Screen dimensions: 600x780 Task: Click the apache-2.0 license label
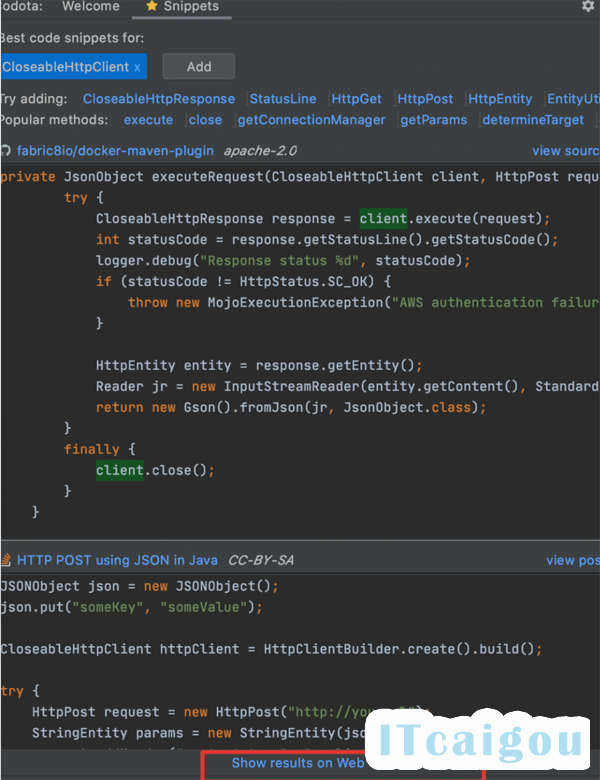260,151
